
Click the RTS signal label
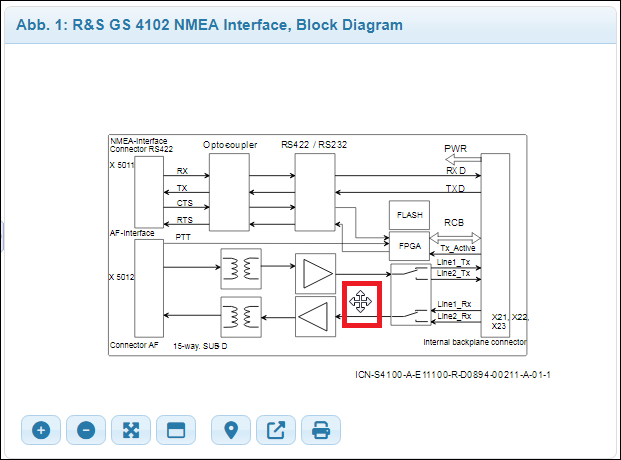pyautogui.click(x=185, y=220)
